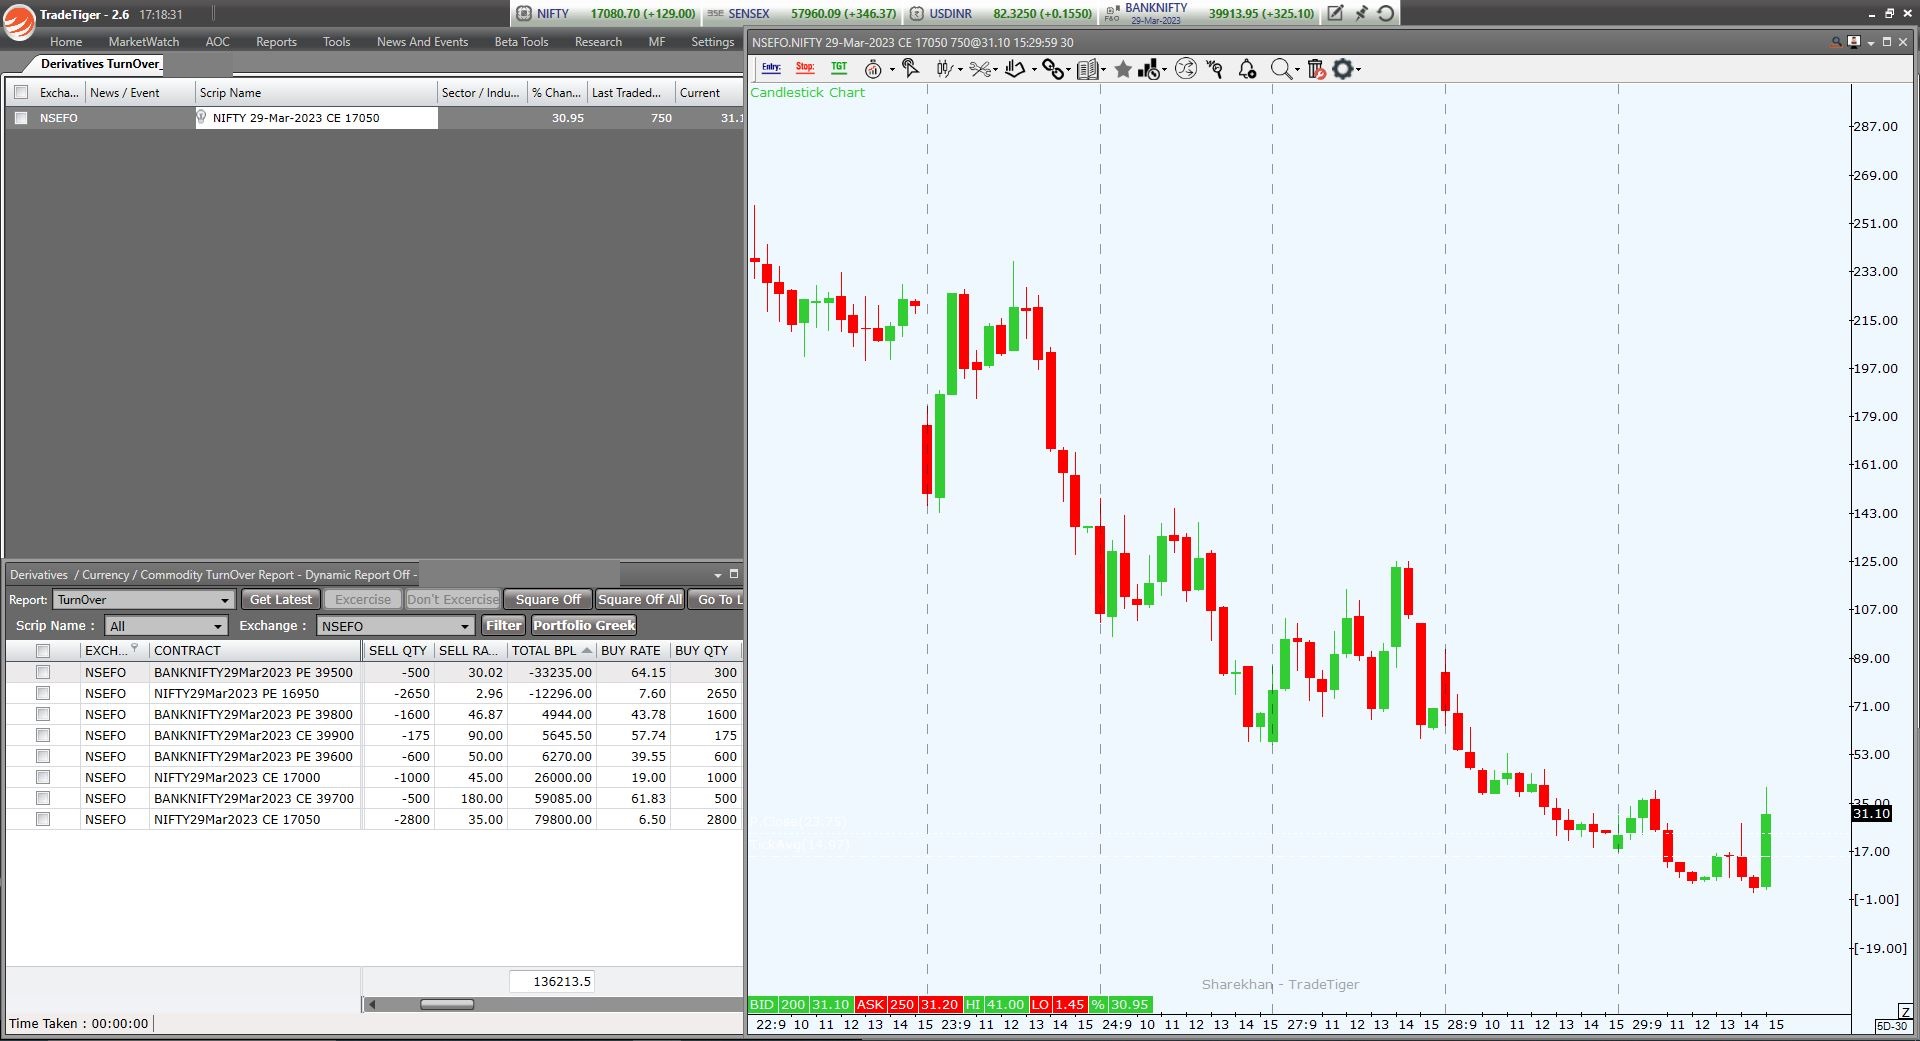Open the Reports menu
This screenshot has width=1920, height=1041.
point(276,42)
